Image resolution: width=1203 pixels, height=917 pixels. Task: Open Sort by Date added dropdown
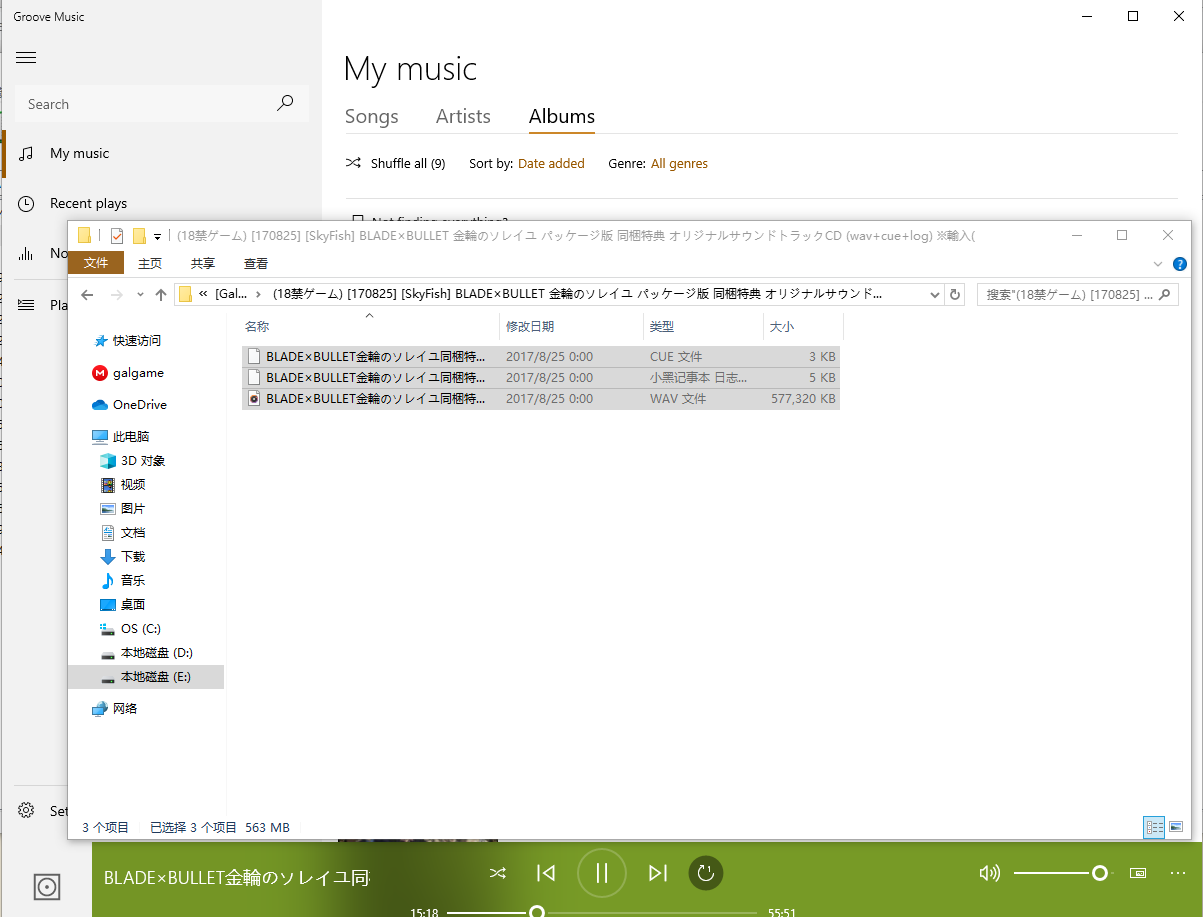(551, 163)
